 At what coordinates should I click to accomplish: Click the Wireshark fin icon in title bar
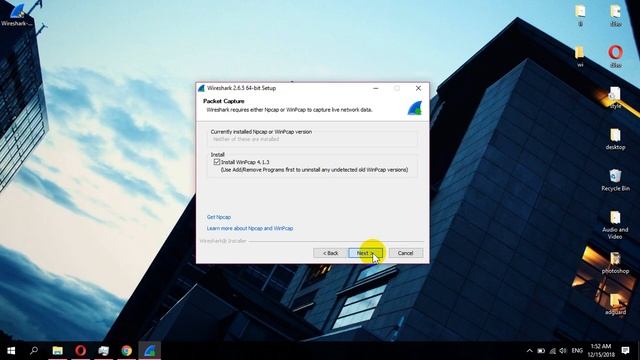pos(201,88)
